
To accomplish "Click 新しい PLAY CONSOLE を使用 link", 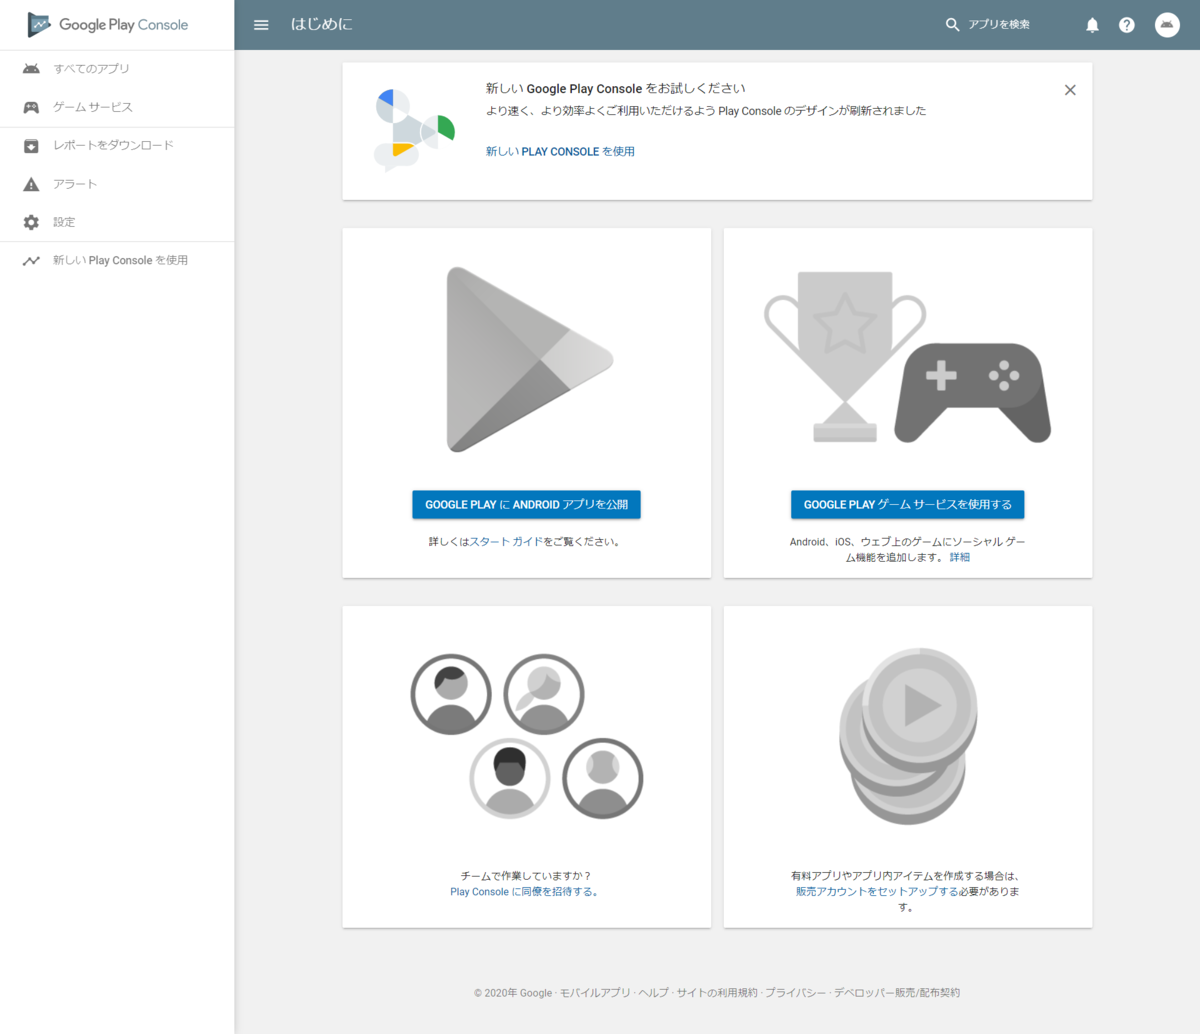I will [560, 151].
